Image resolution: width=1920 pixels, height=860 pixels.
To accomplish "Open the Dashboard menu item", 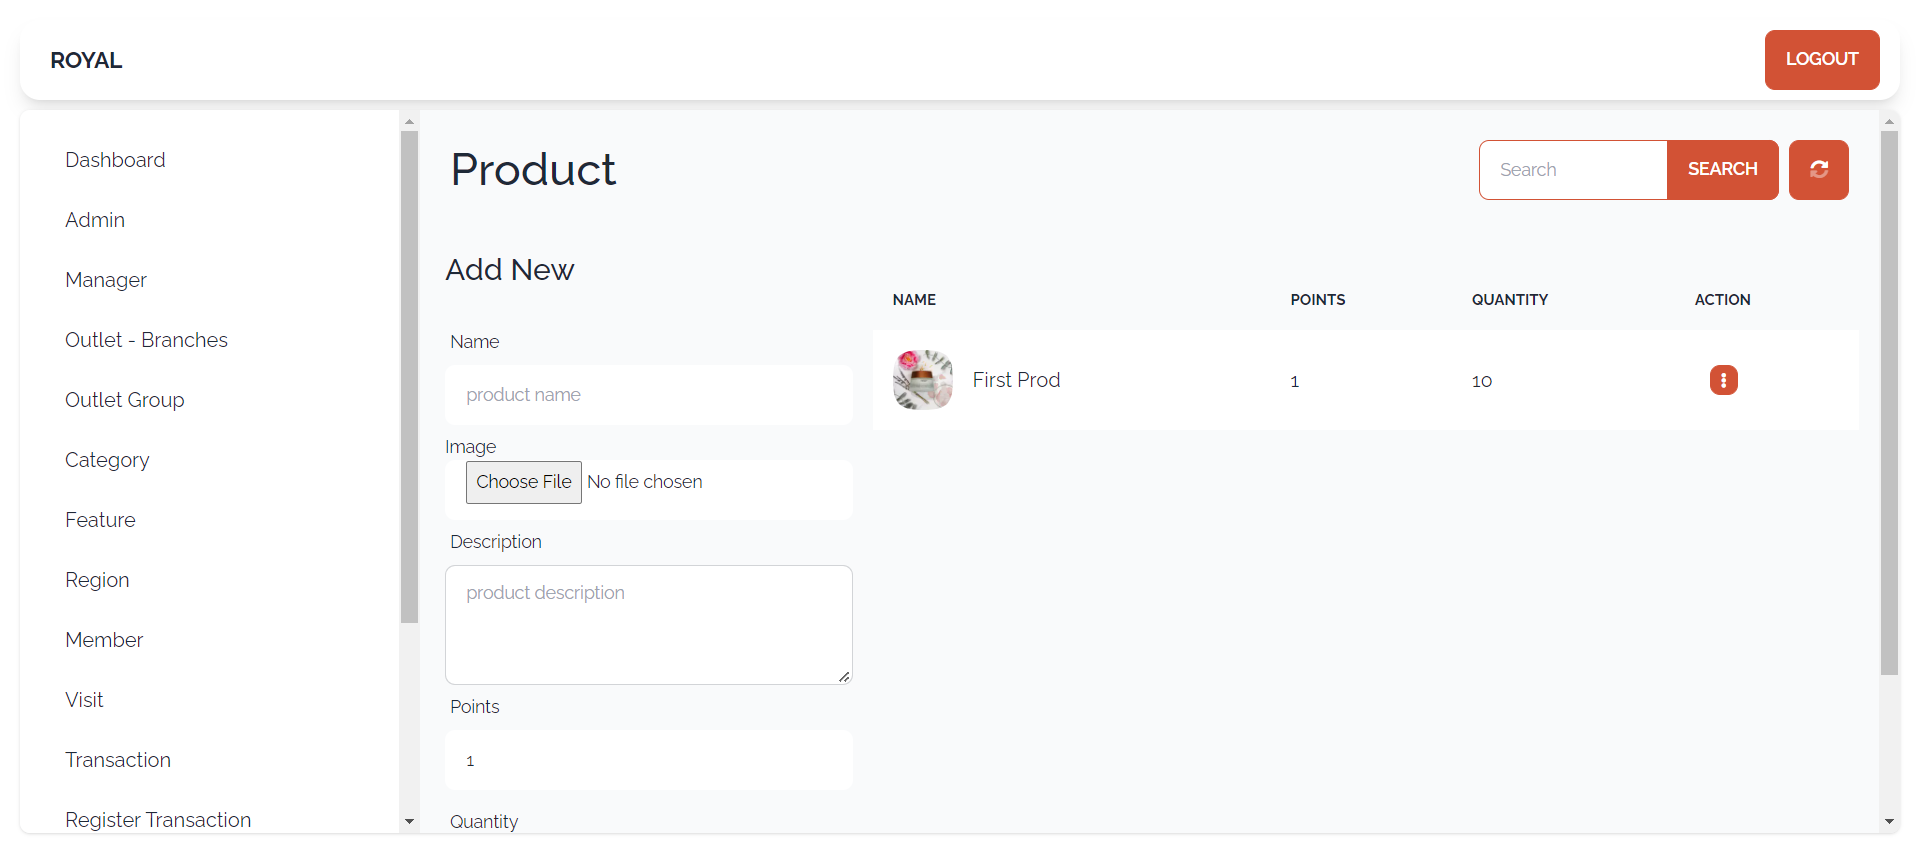I will pos(115,160).
